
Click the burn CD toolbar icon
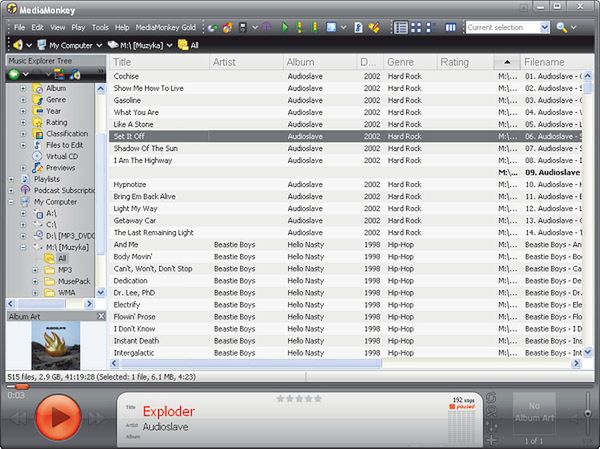(227, 27)
